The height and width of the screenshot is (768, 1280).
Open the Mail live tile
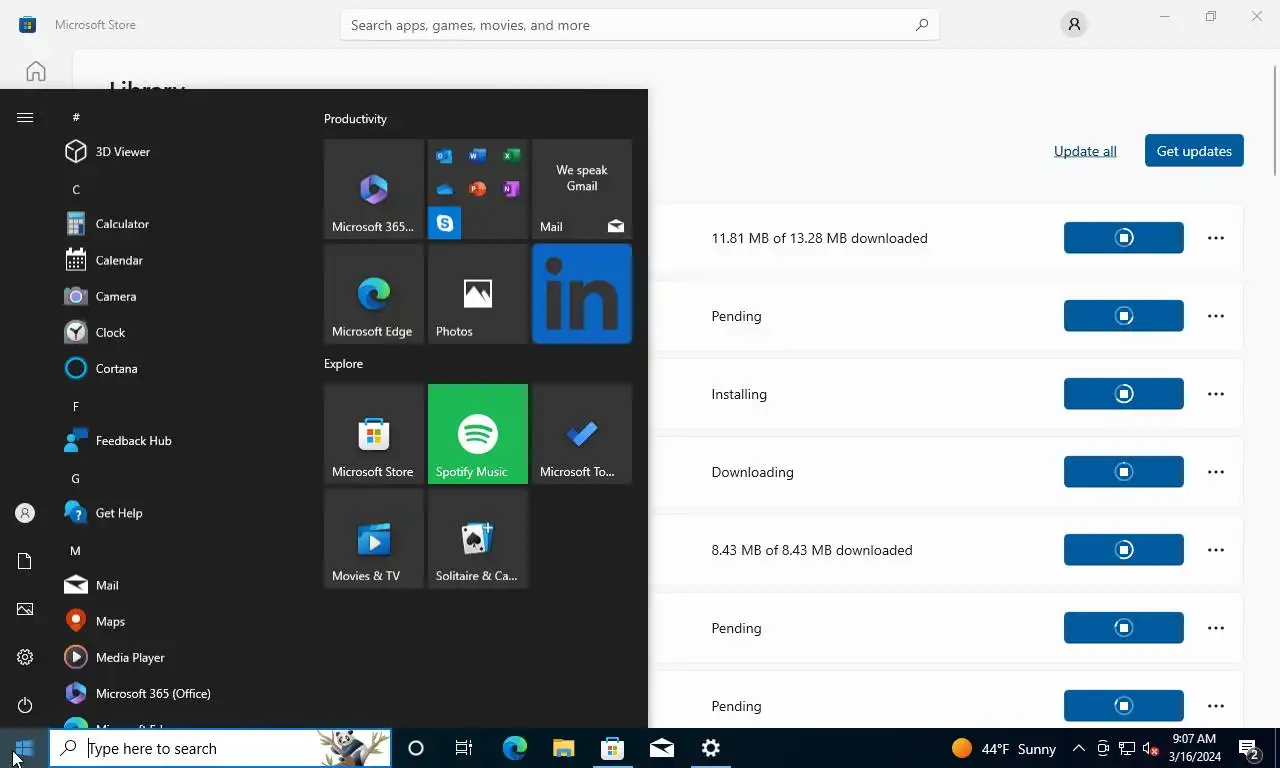coord(582,189)
